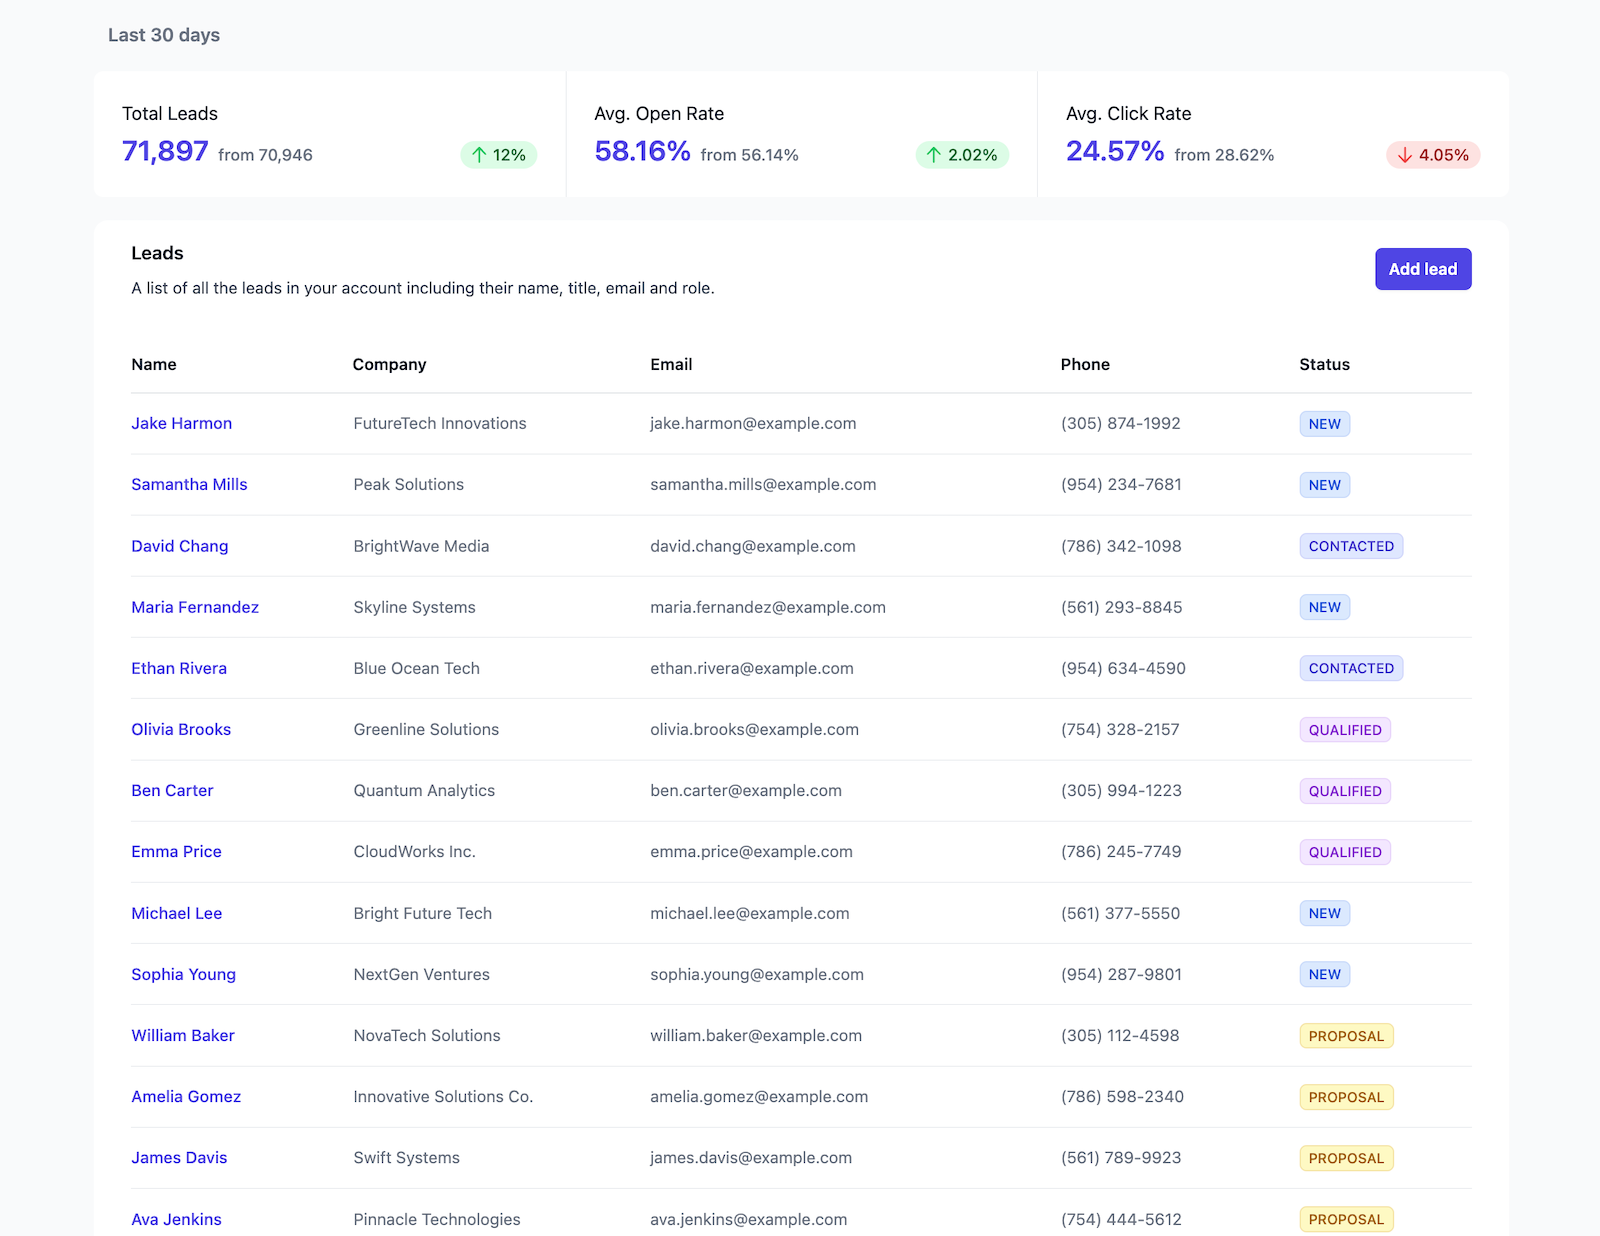
Task: Click the Last 30 days heading
Action: pyautogui.click(x=164, y=34)
